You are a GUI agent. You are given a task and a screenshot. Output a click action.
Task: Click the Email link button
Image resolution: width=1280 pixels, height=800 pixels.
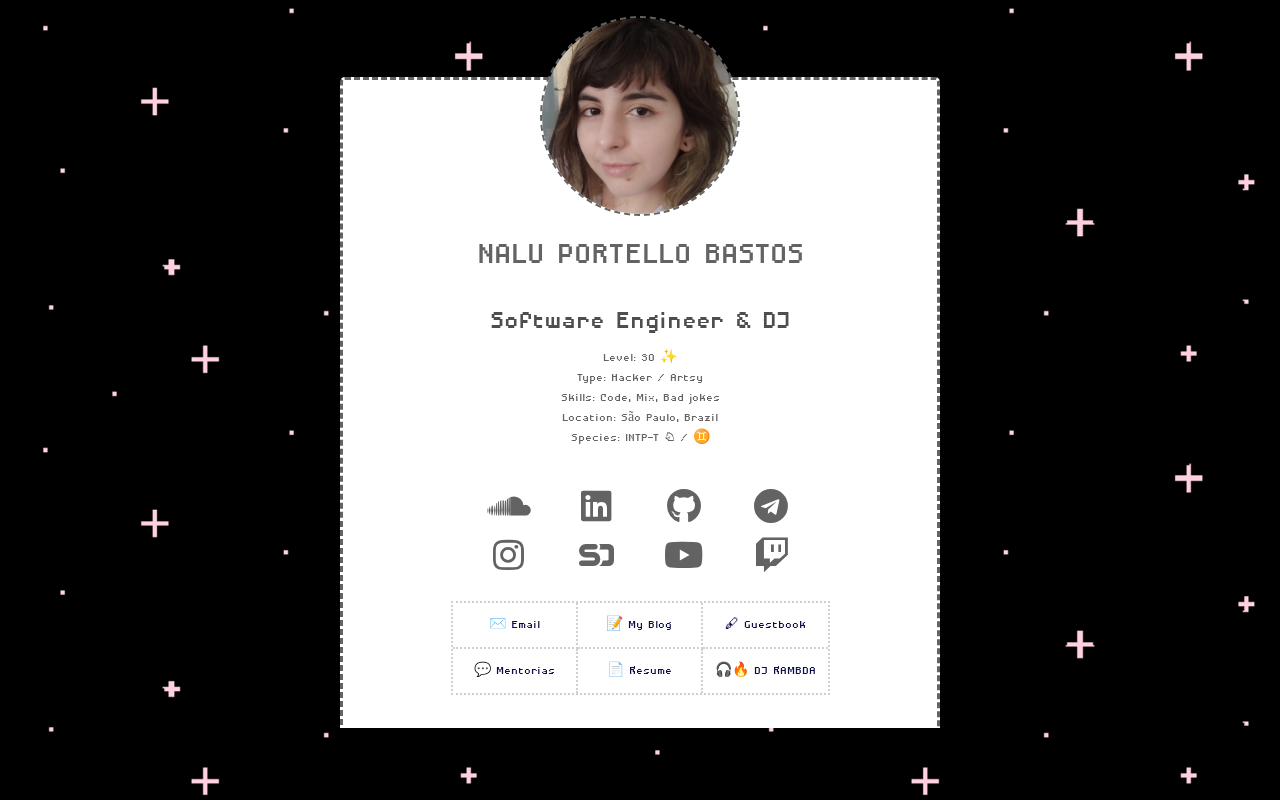click(514, 624)
